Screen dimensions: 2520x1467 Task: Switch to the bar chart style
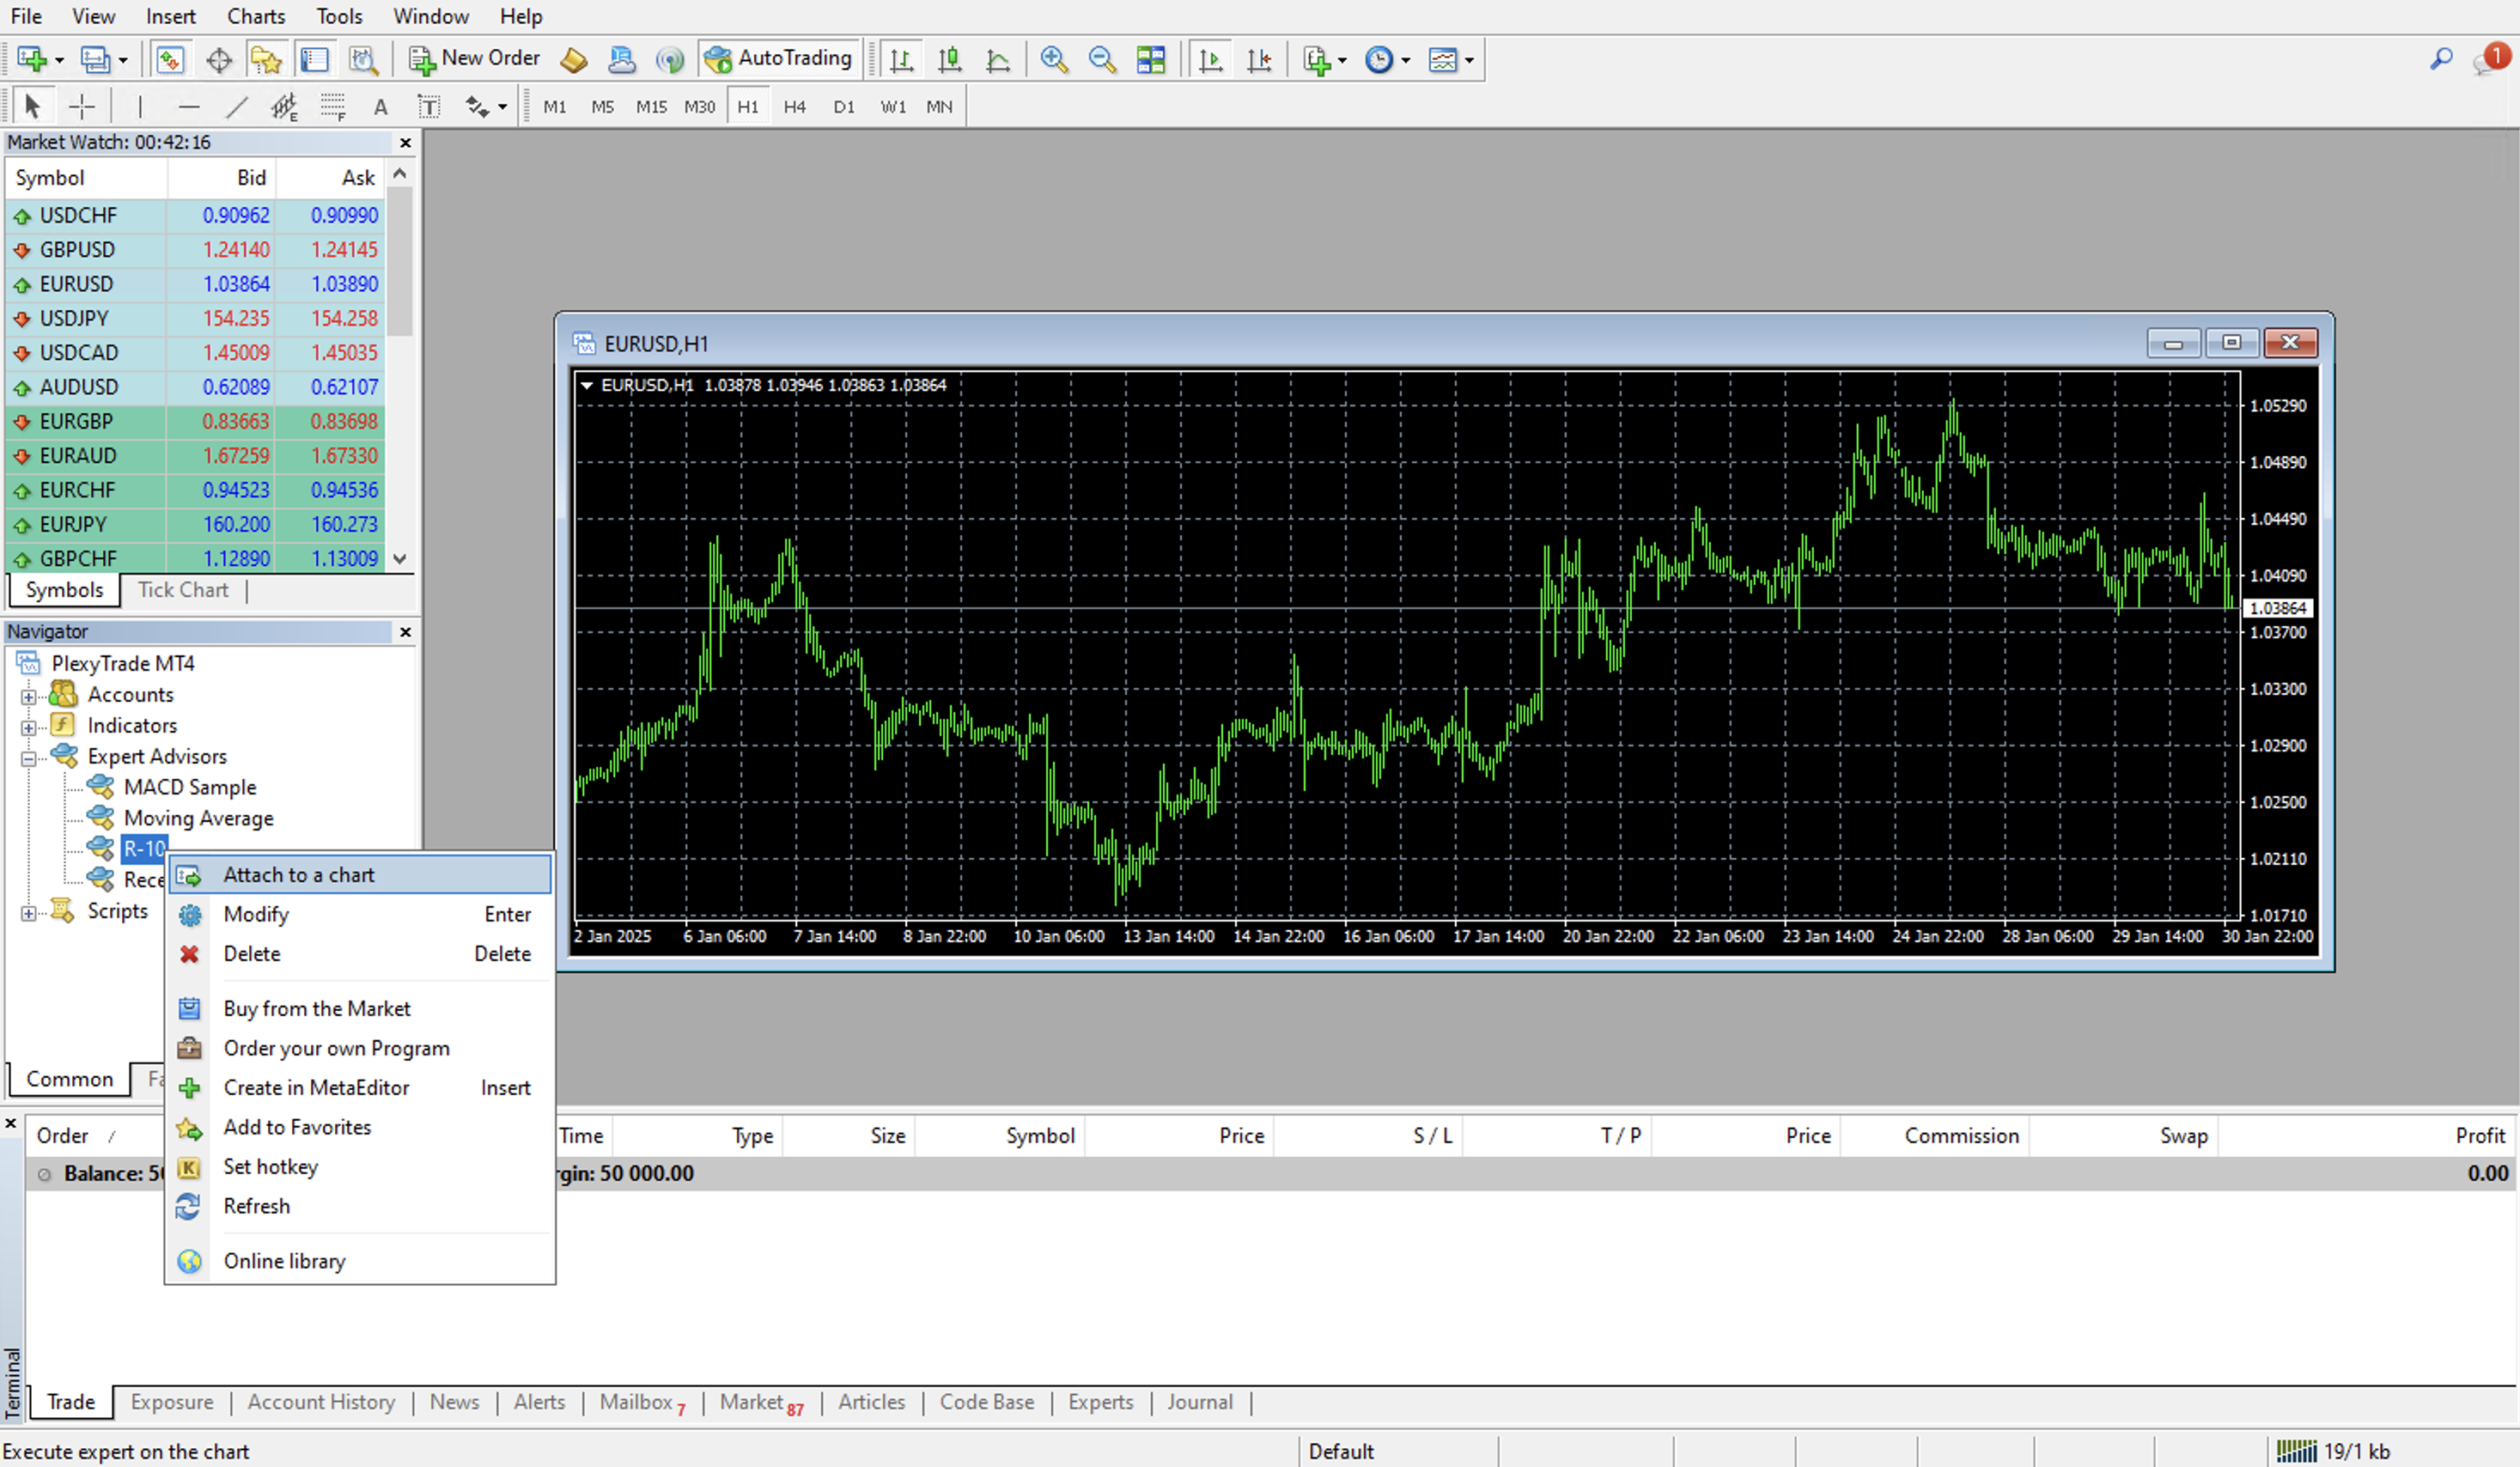click(902, 60)
